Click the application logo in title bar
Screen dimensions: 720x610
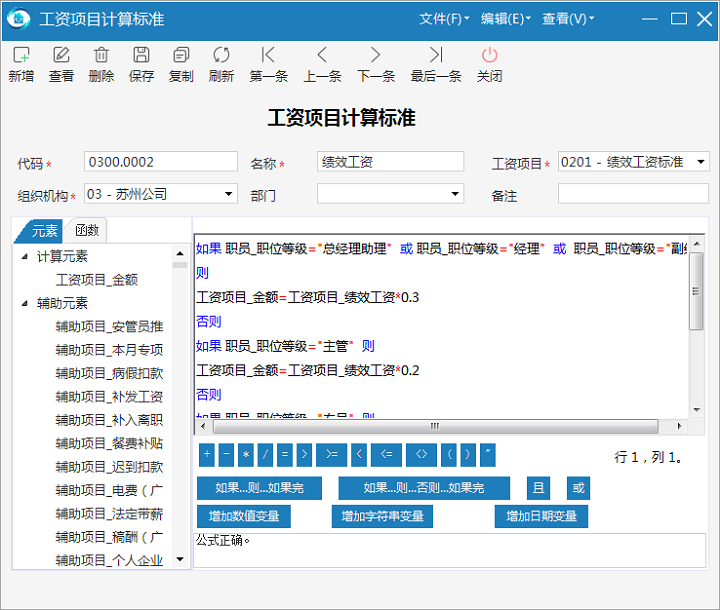pos(18,19)
